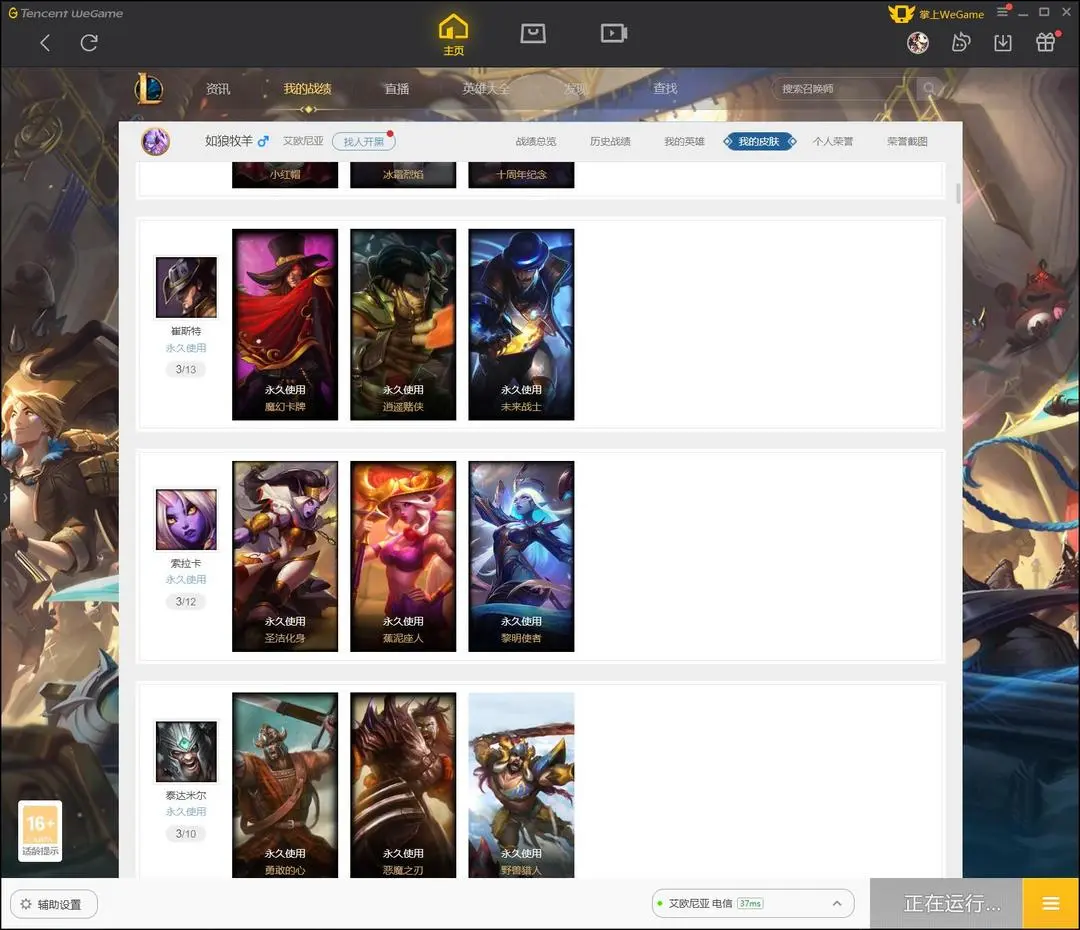The height and width of the screenshot is (930, 1080).
Task: Open the 直播 menu
Action: pos(397,89)
